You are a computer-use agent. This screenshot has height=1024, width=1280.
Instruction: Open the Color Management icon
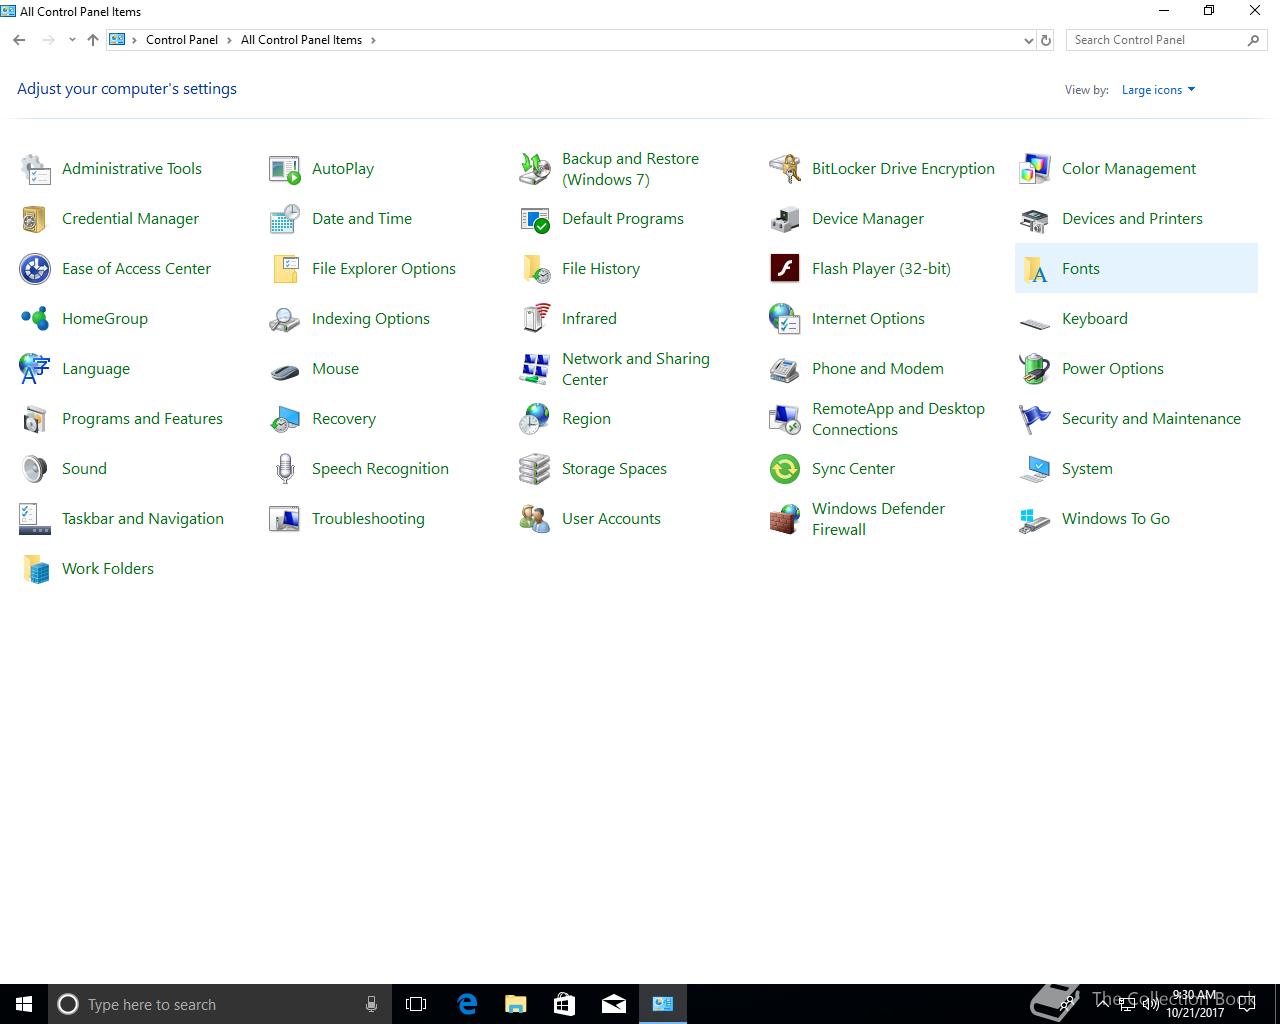[x=1035, y=169]
